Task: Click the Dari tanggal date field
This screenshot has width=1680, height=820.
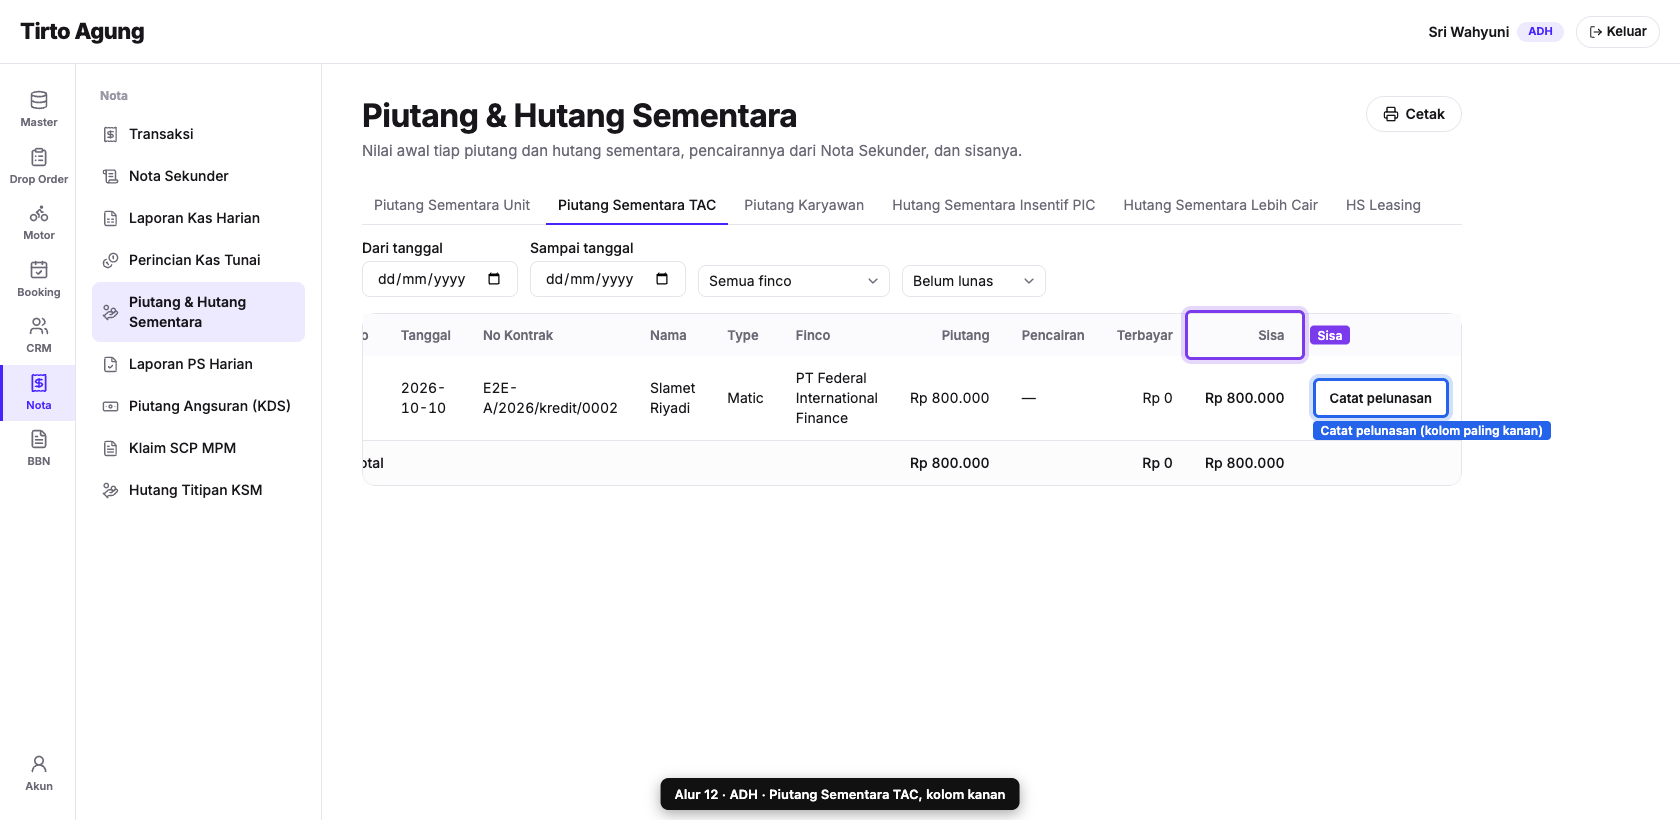Action: point(440,279)
